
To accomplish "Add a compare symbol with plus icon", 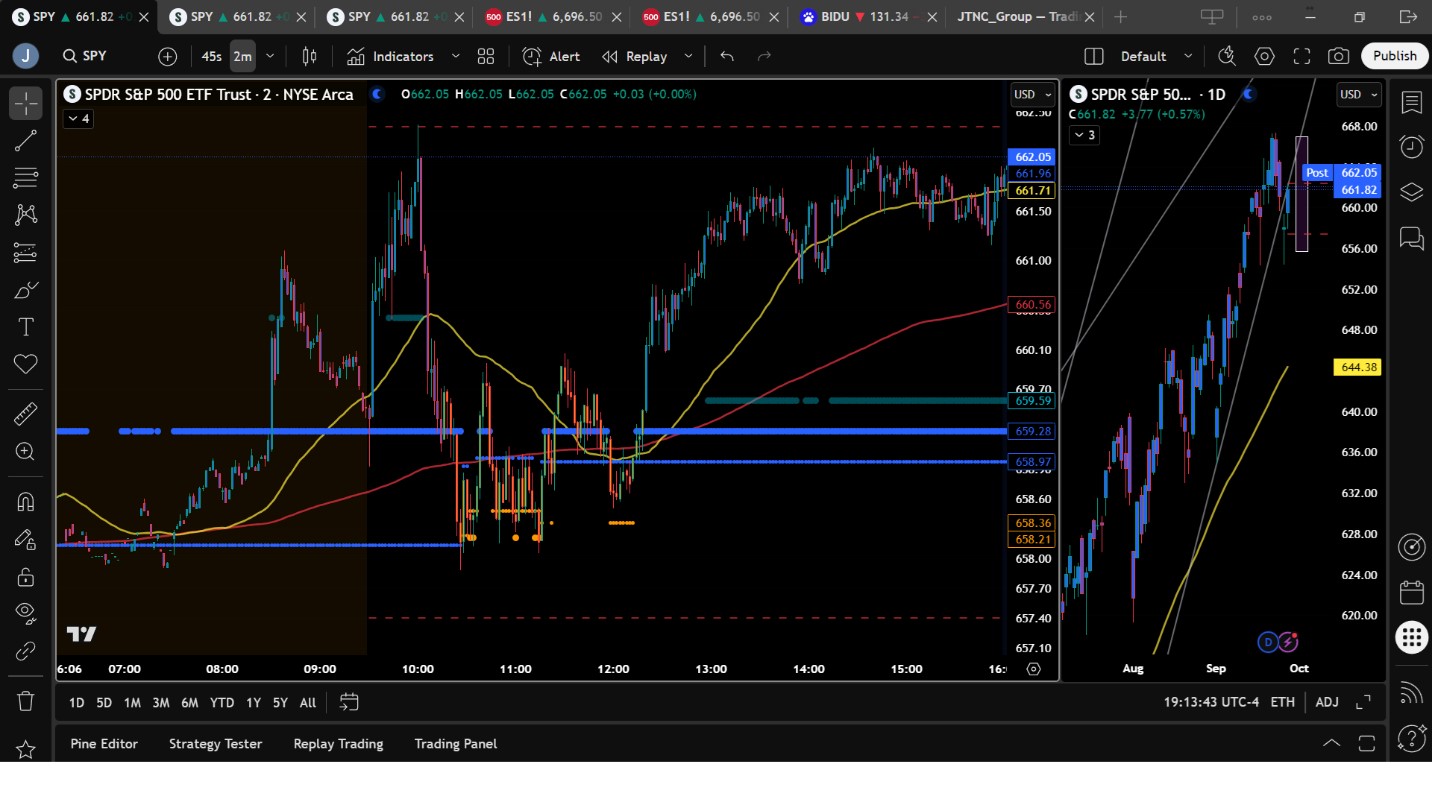I will pos(168,56).
